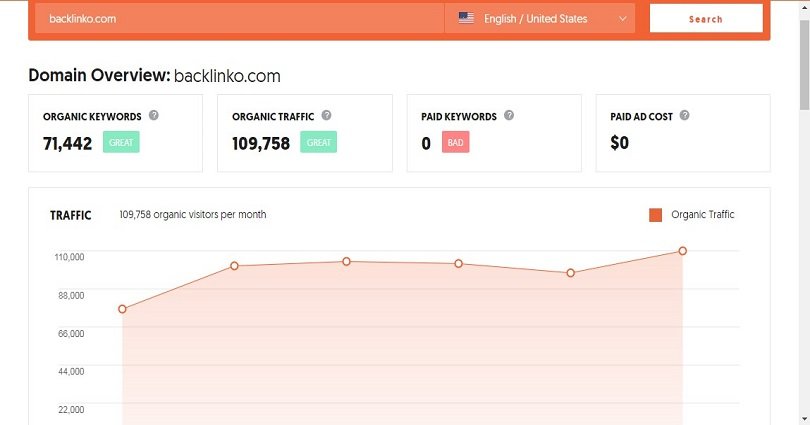810x425 pixels.
Task: Click the 110,000 y-axis label
Action: pyautogui.click(x=69, y=257)
